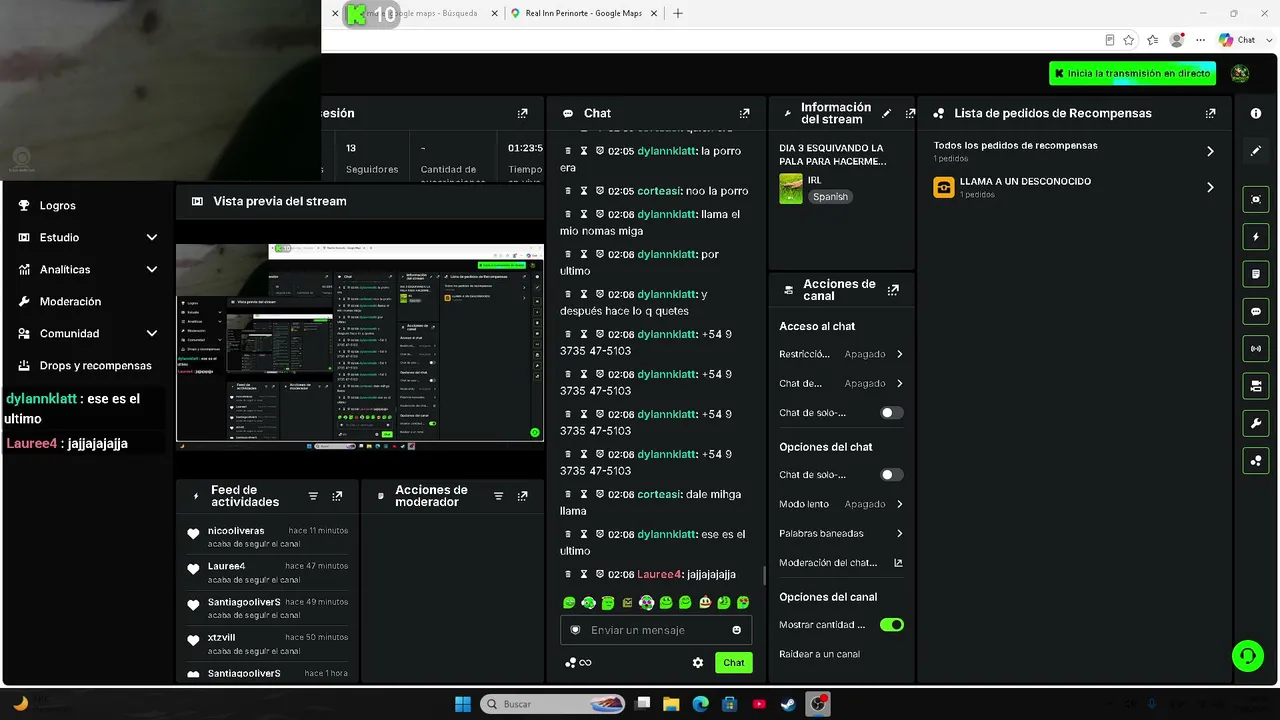
Task: Disable the Mostrar cantidad switch
Action: [x=891, y=625]
